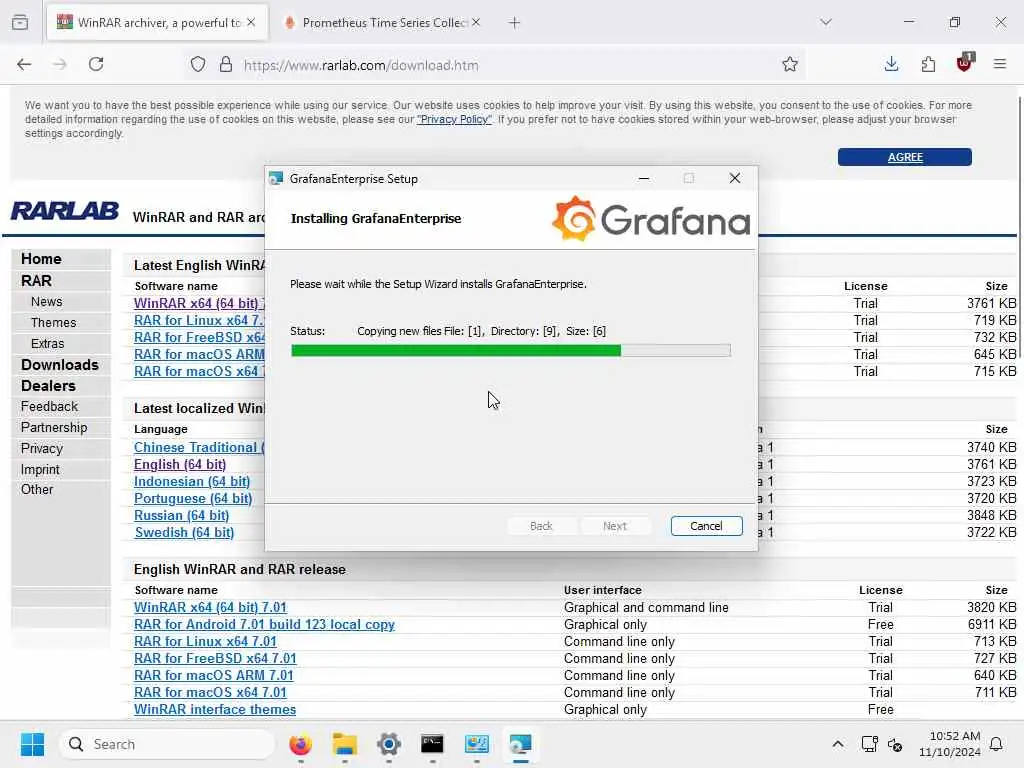The image size is (1024, 768).
Task: Open the Windows Start menu
Action: coord(32,744)
